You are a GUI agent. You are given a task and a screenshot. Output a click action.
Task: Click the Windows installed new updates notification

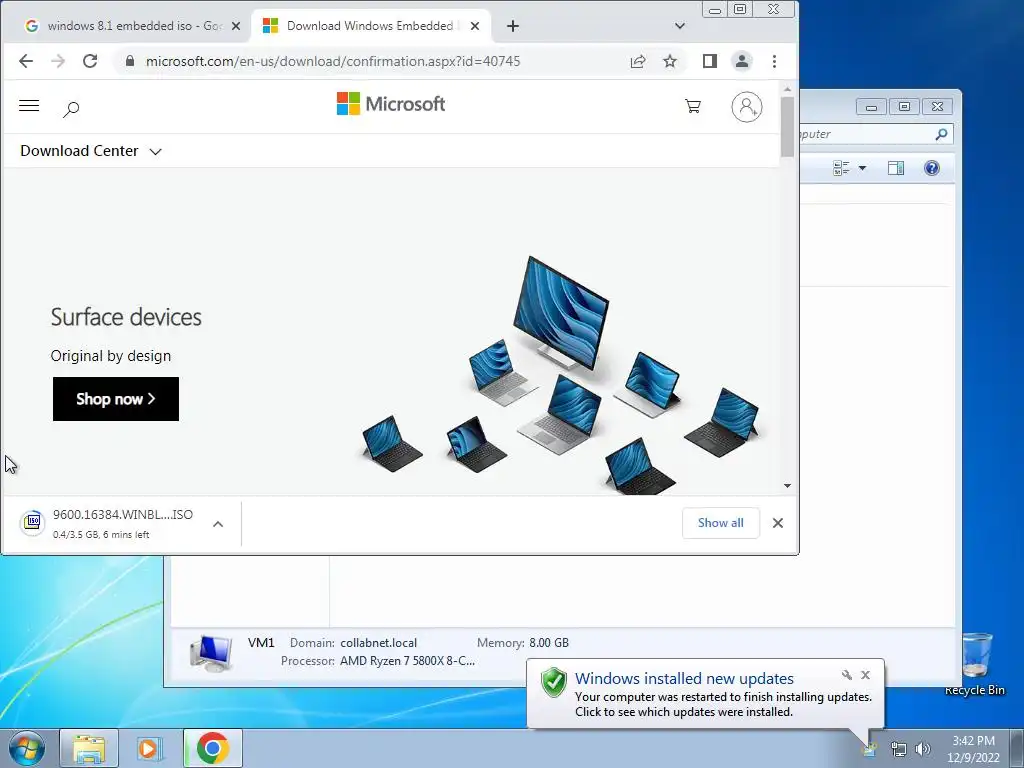click(x=705, y=694)
